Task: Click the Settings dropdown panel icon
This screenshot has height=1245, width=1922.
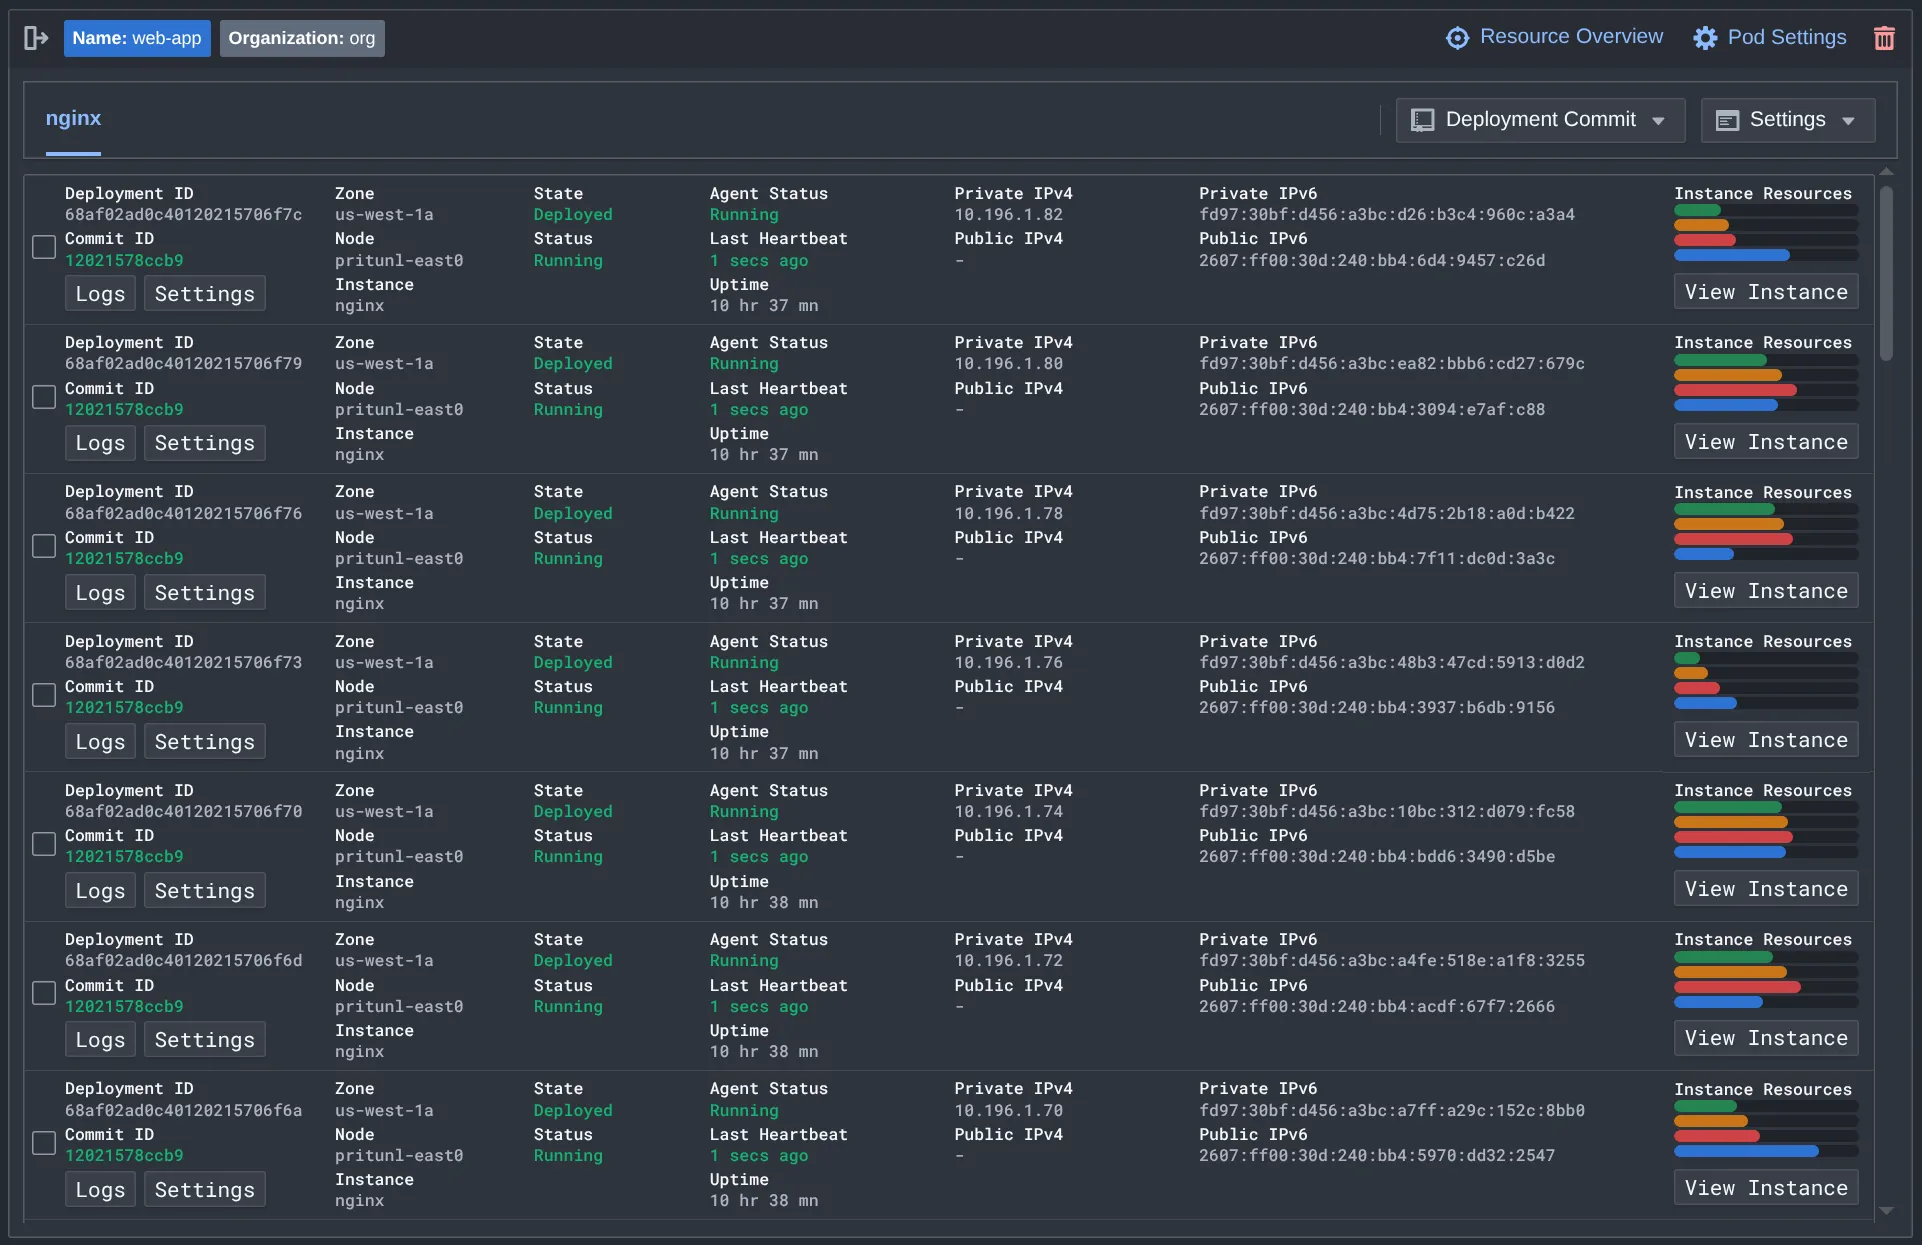Action: coord(1727,120)
